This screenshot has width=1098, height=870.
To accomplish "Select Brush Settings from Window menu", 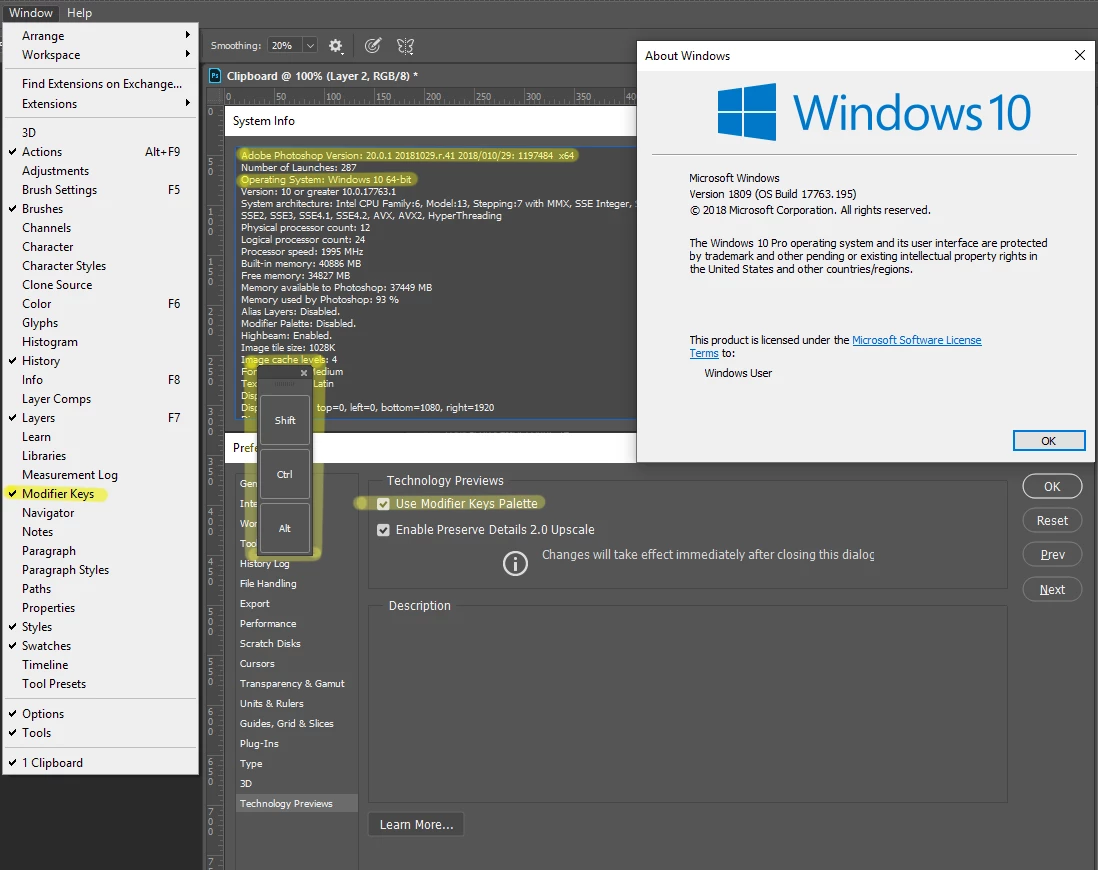I will (x=101, y=190).
